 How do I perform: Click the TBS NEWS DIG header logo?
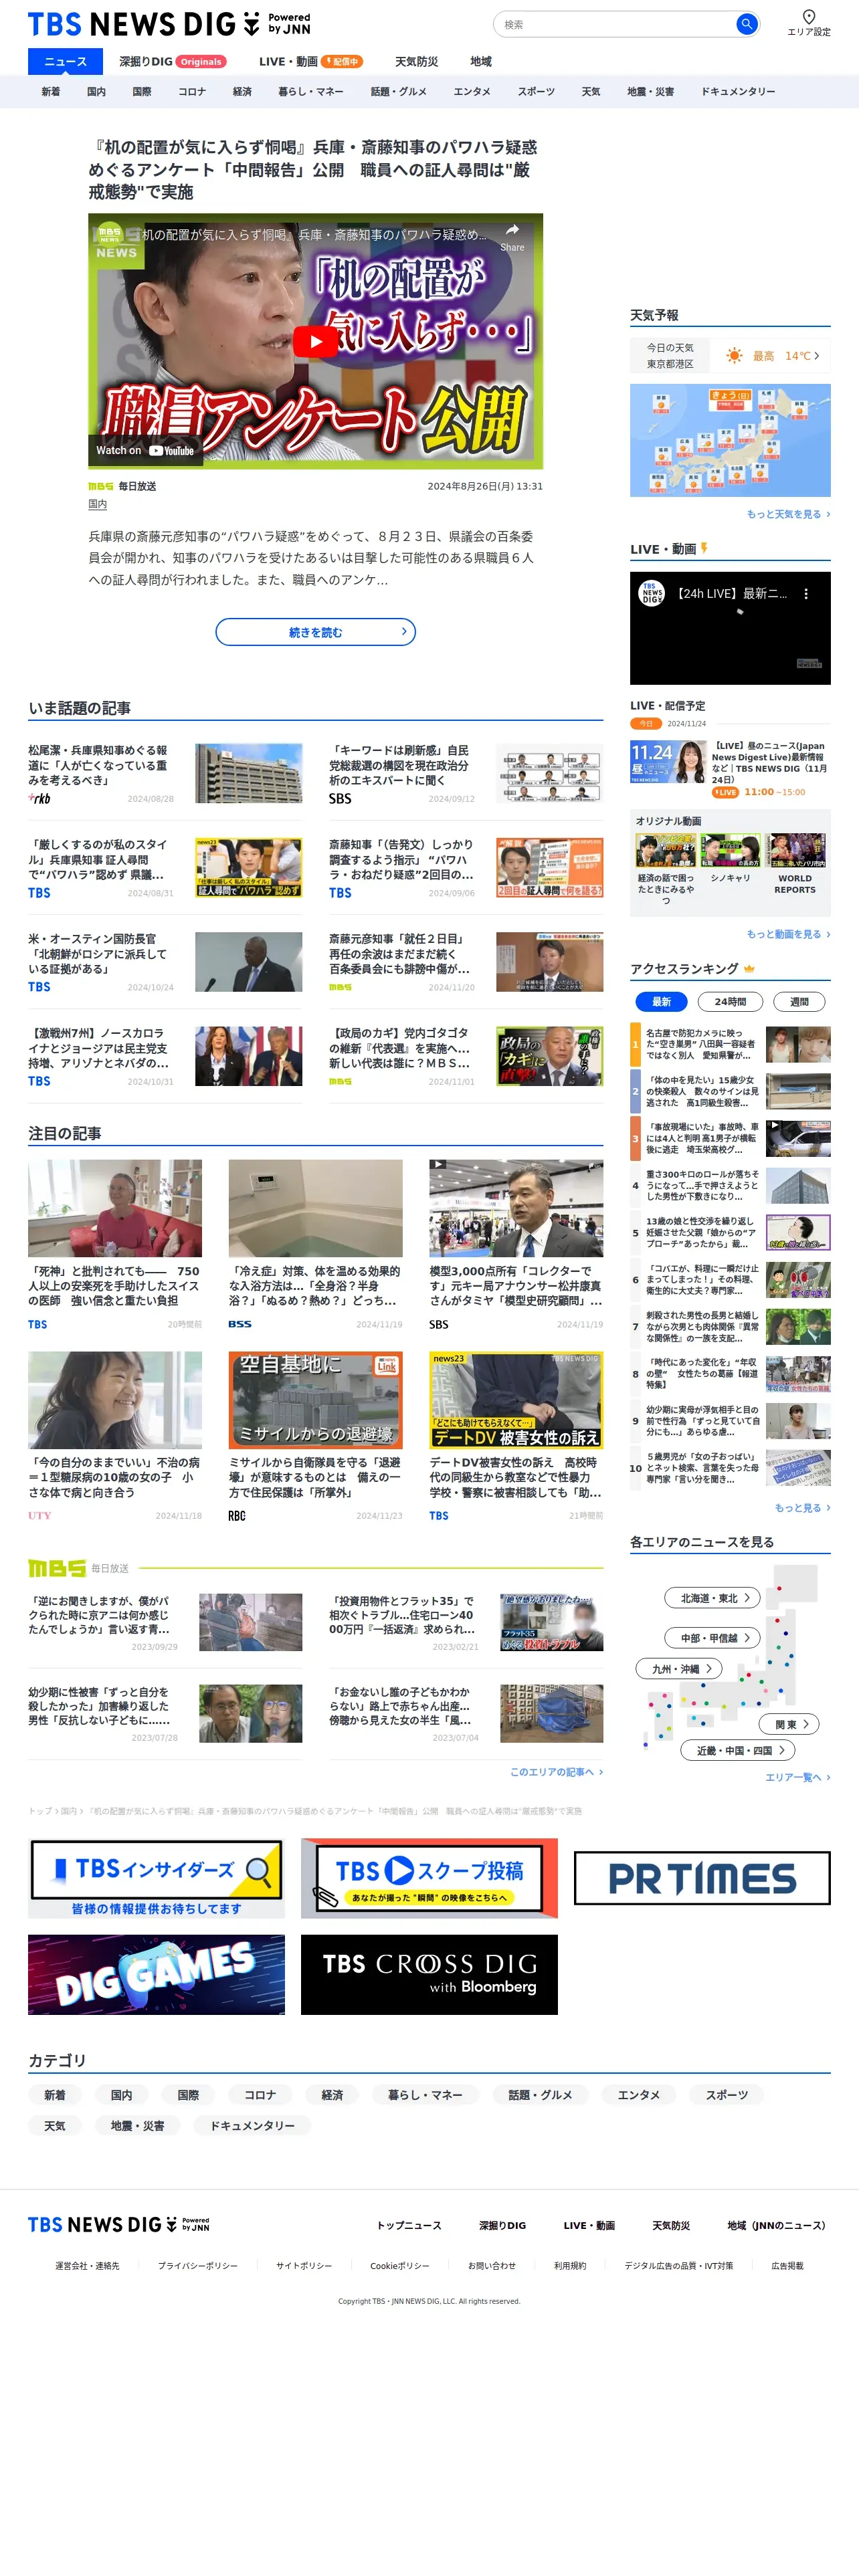[169, 24]
